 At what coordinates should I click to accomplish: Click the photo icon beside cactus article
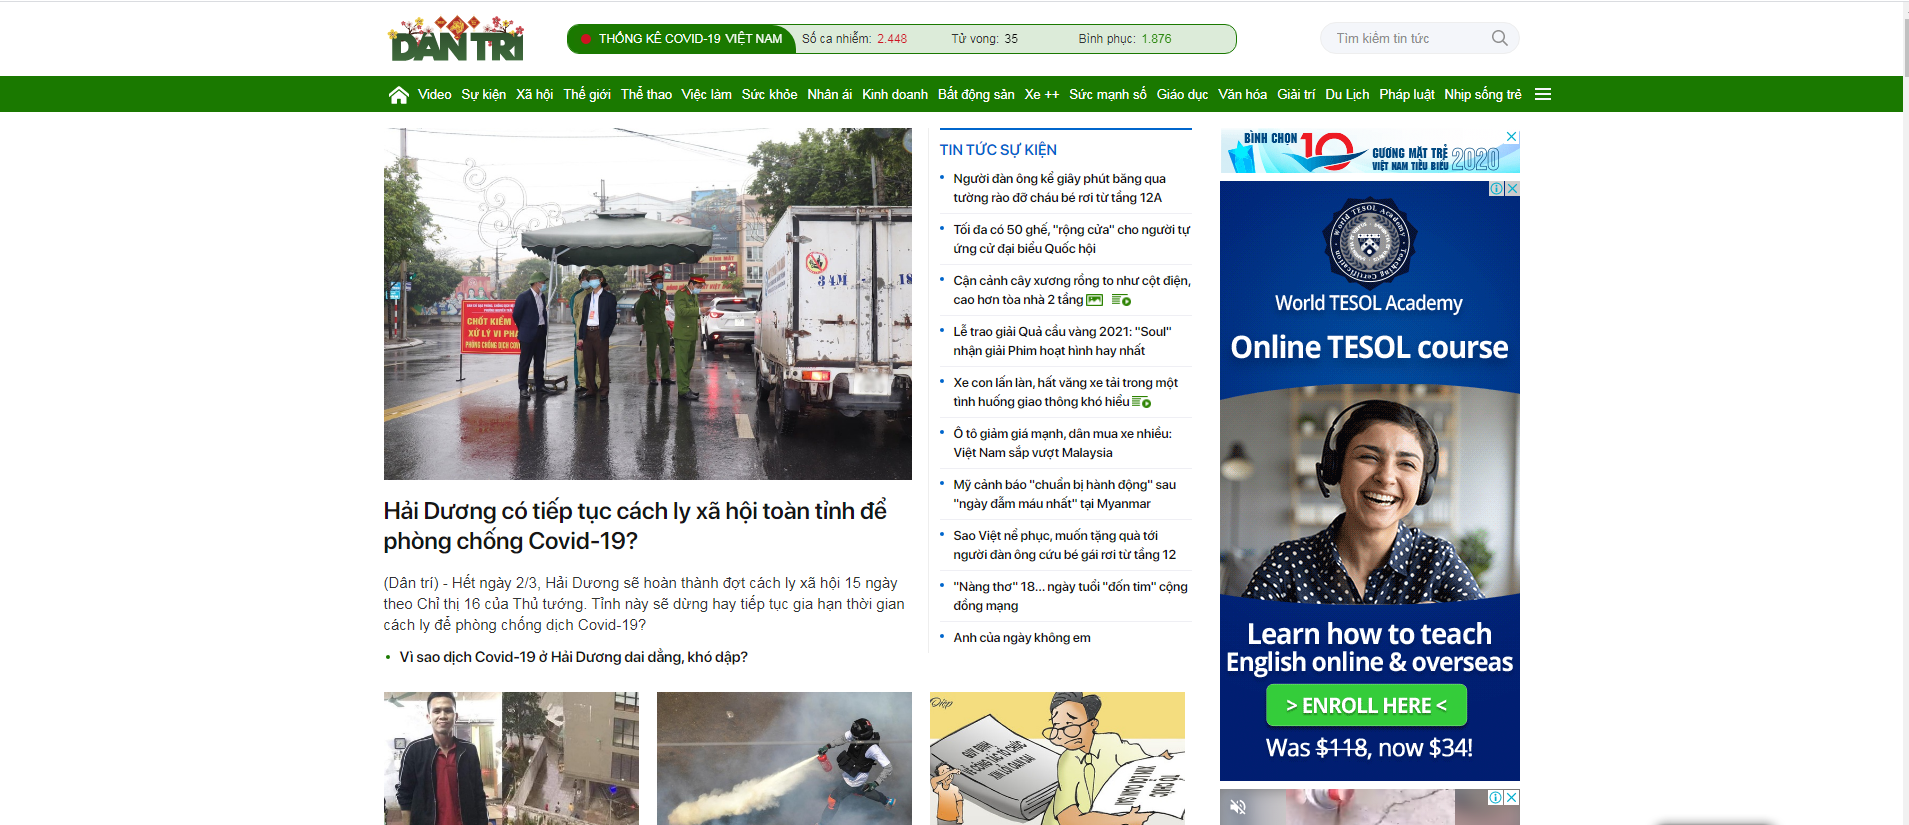(x=1095, y=300)
